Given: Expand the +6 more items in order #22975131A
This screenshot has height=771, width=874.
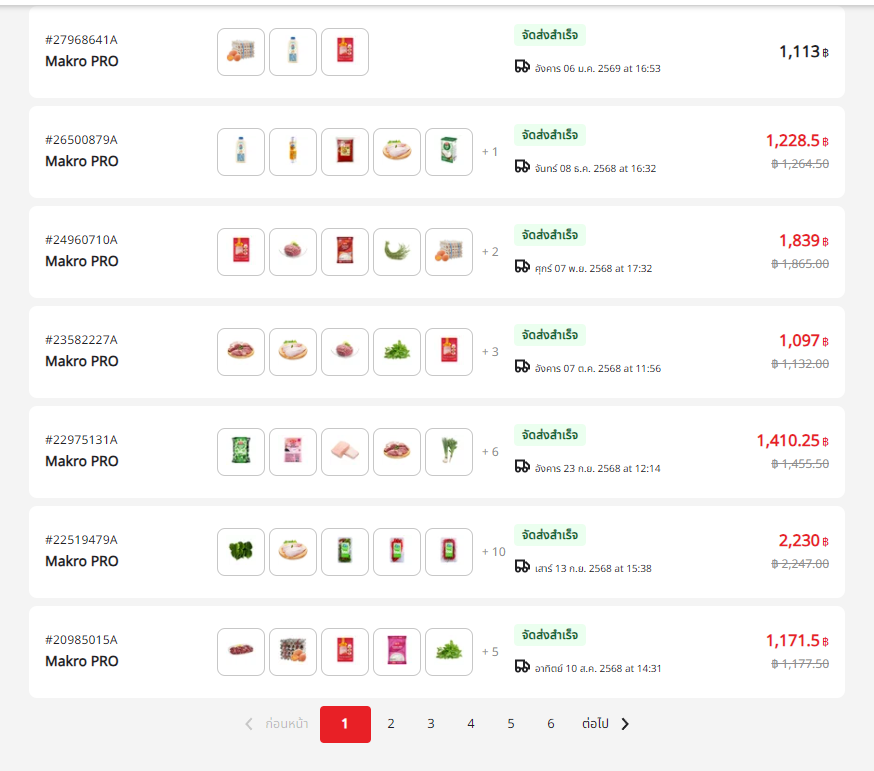Looking at the screenshot, I should point(490,452).
